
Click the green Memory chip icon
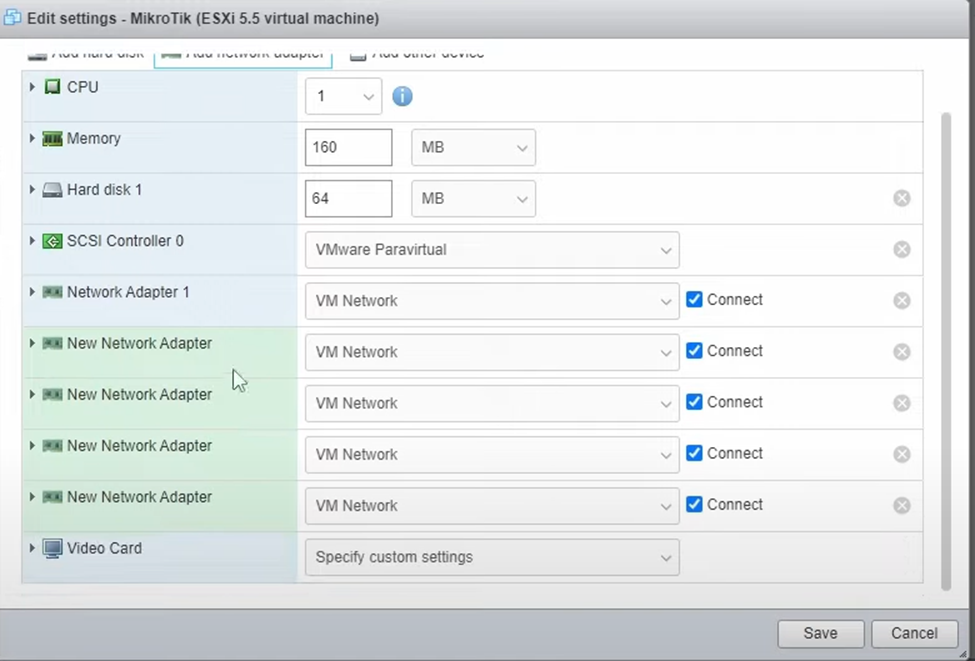point(52,139)
